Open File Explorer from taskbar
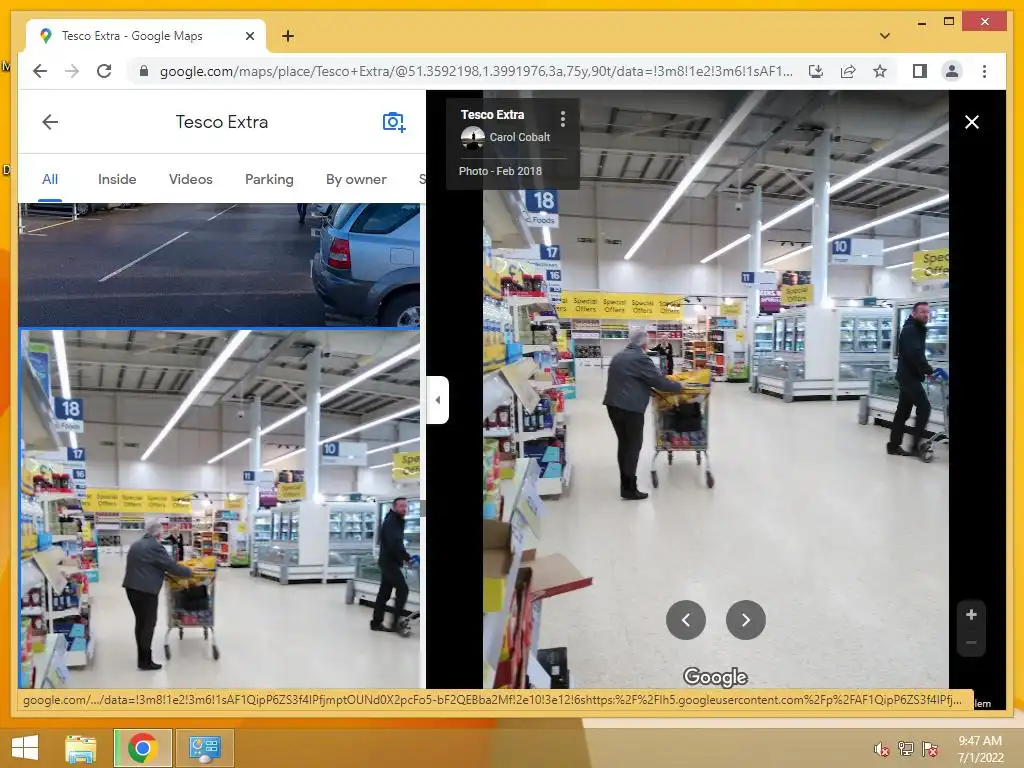Image resolution: width=1024 pixels, height=768 pixels. [81, 748]
